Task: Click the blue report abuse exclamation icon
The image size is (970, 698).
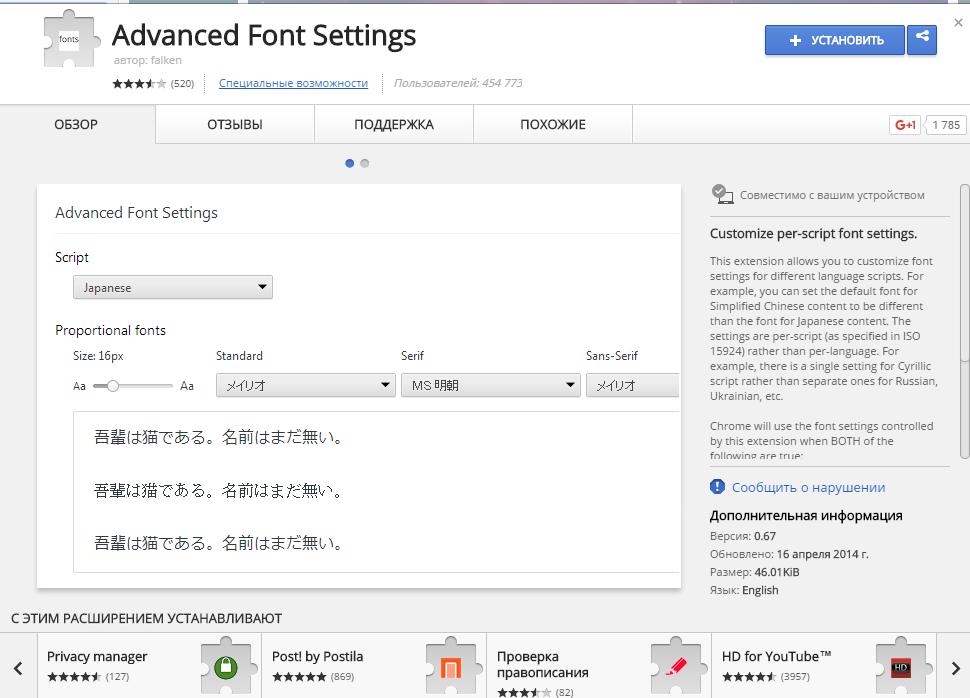Action: (717, 487)
